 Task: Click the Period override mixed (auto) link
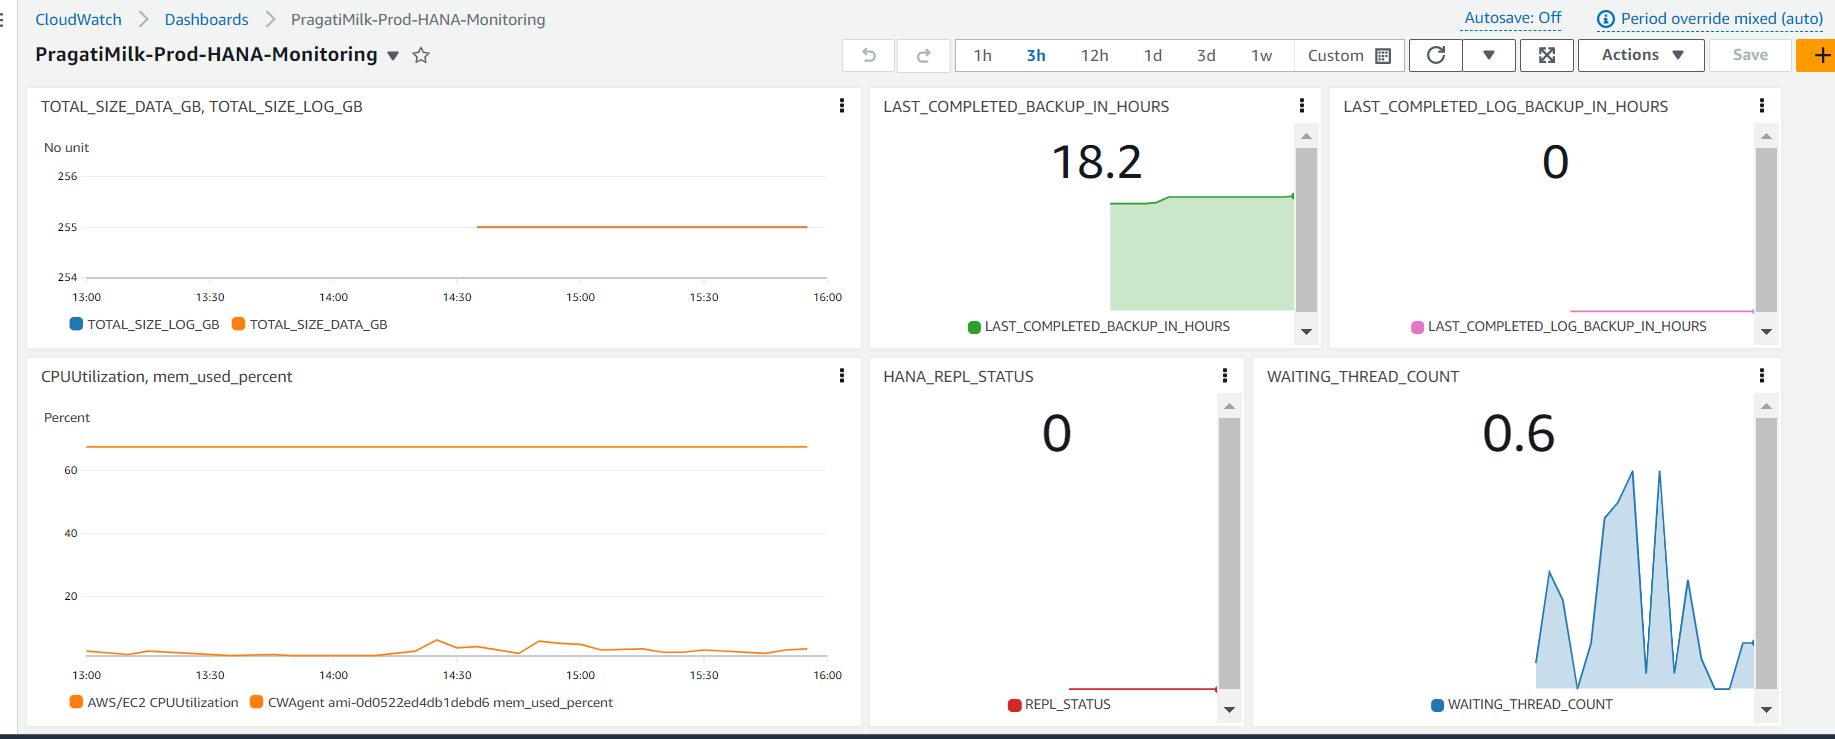coord(1721,19)
